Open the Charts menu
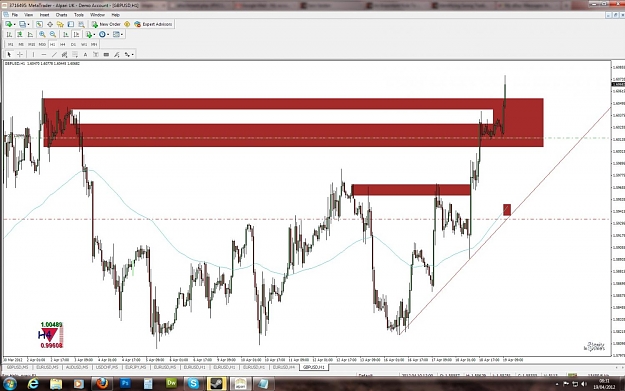Viewport: 625px width, 391px height. click(61, 15)
